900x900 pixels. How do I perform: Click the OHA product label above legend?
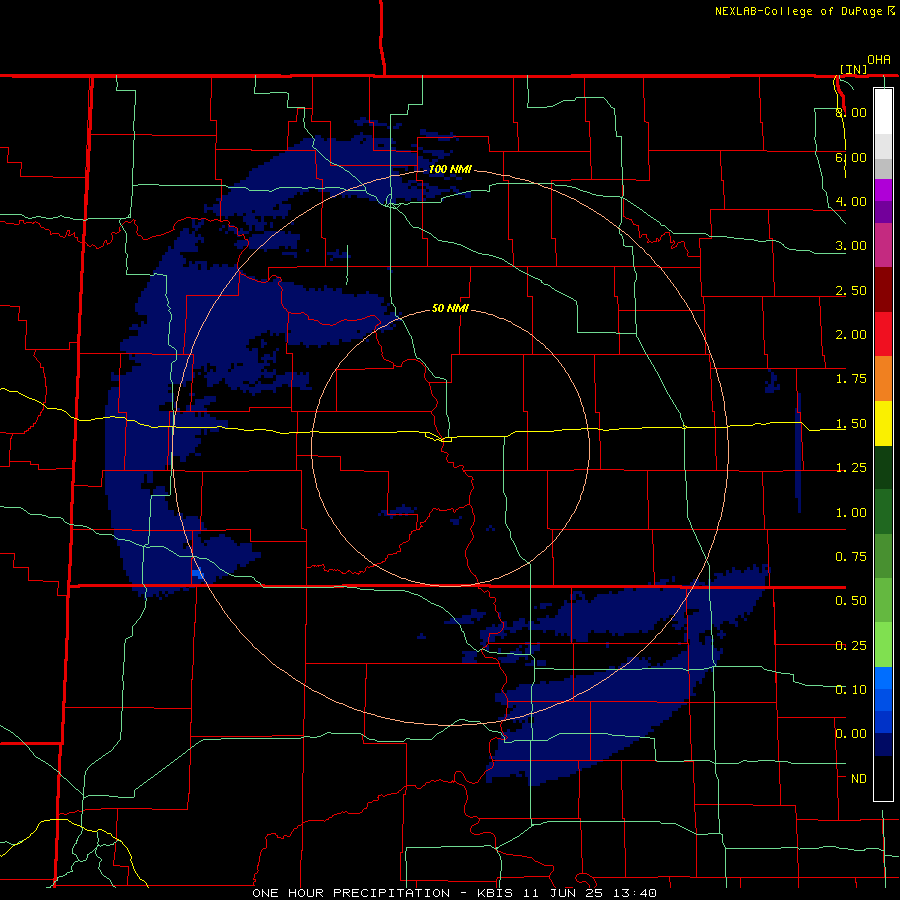[x=879, y=60]
